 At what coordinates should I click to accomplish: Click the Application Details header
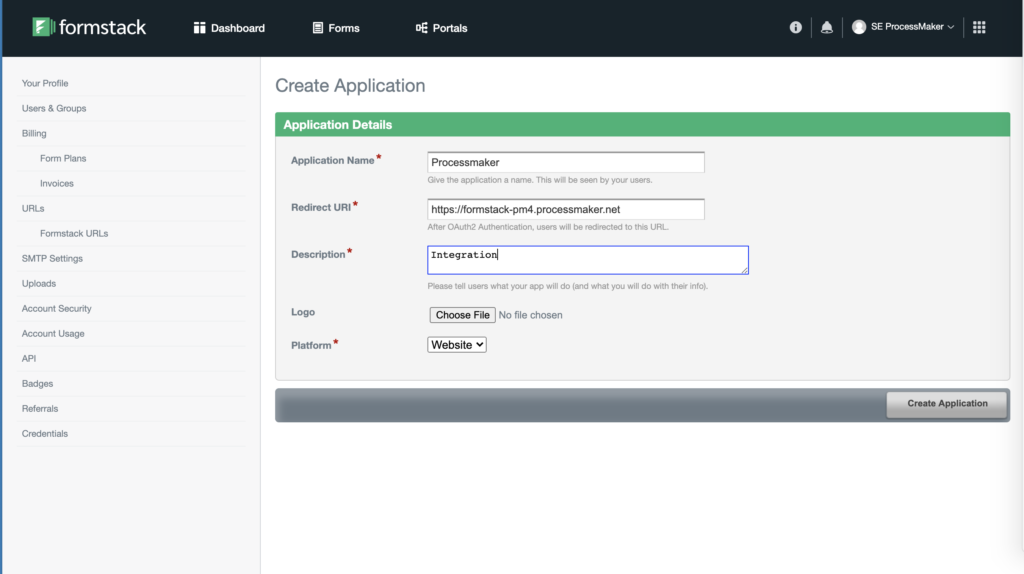(643, 125)
